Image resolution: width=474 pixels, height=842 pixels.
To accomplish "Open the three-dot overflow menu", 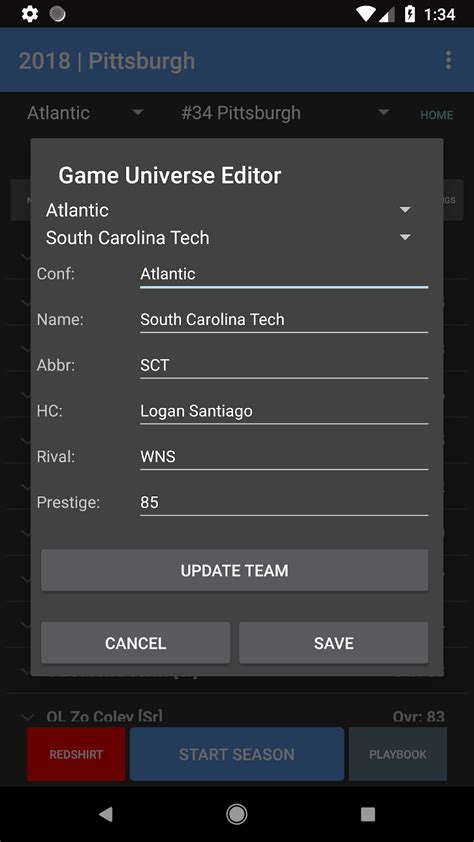I will click(448, 60).
